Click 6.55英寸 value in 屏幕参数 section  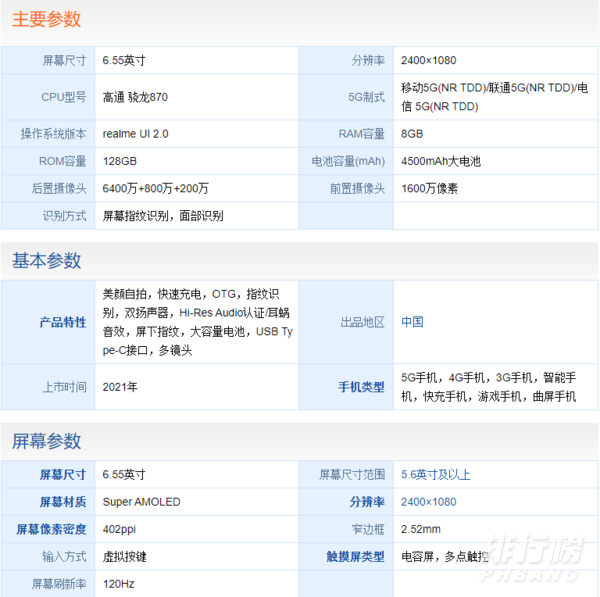[124, 475]
